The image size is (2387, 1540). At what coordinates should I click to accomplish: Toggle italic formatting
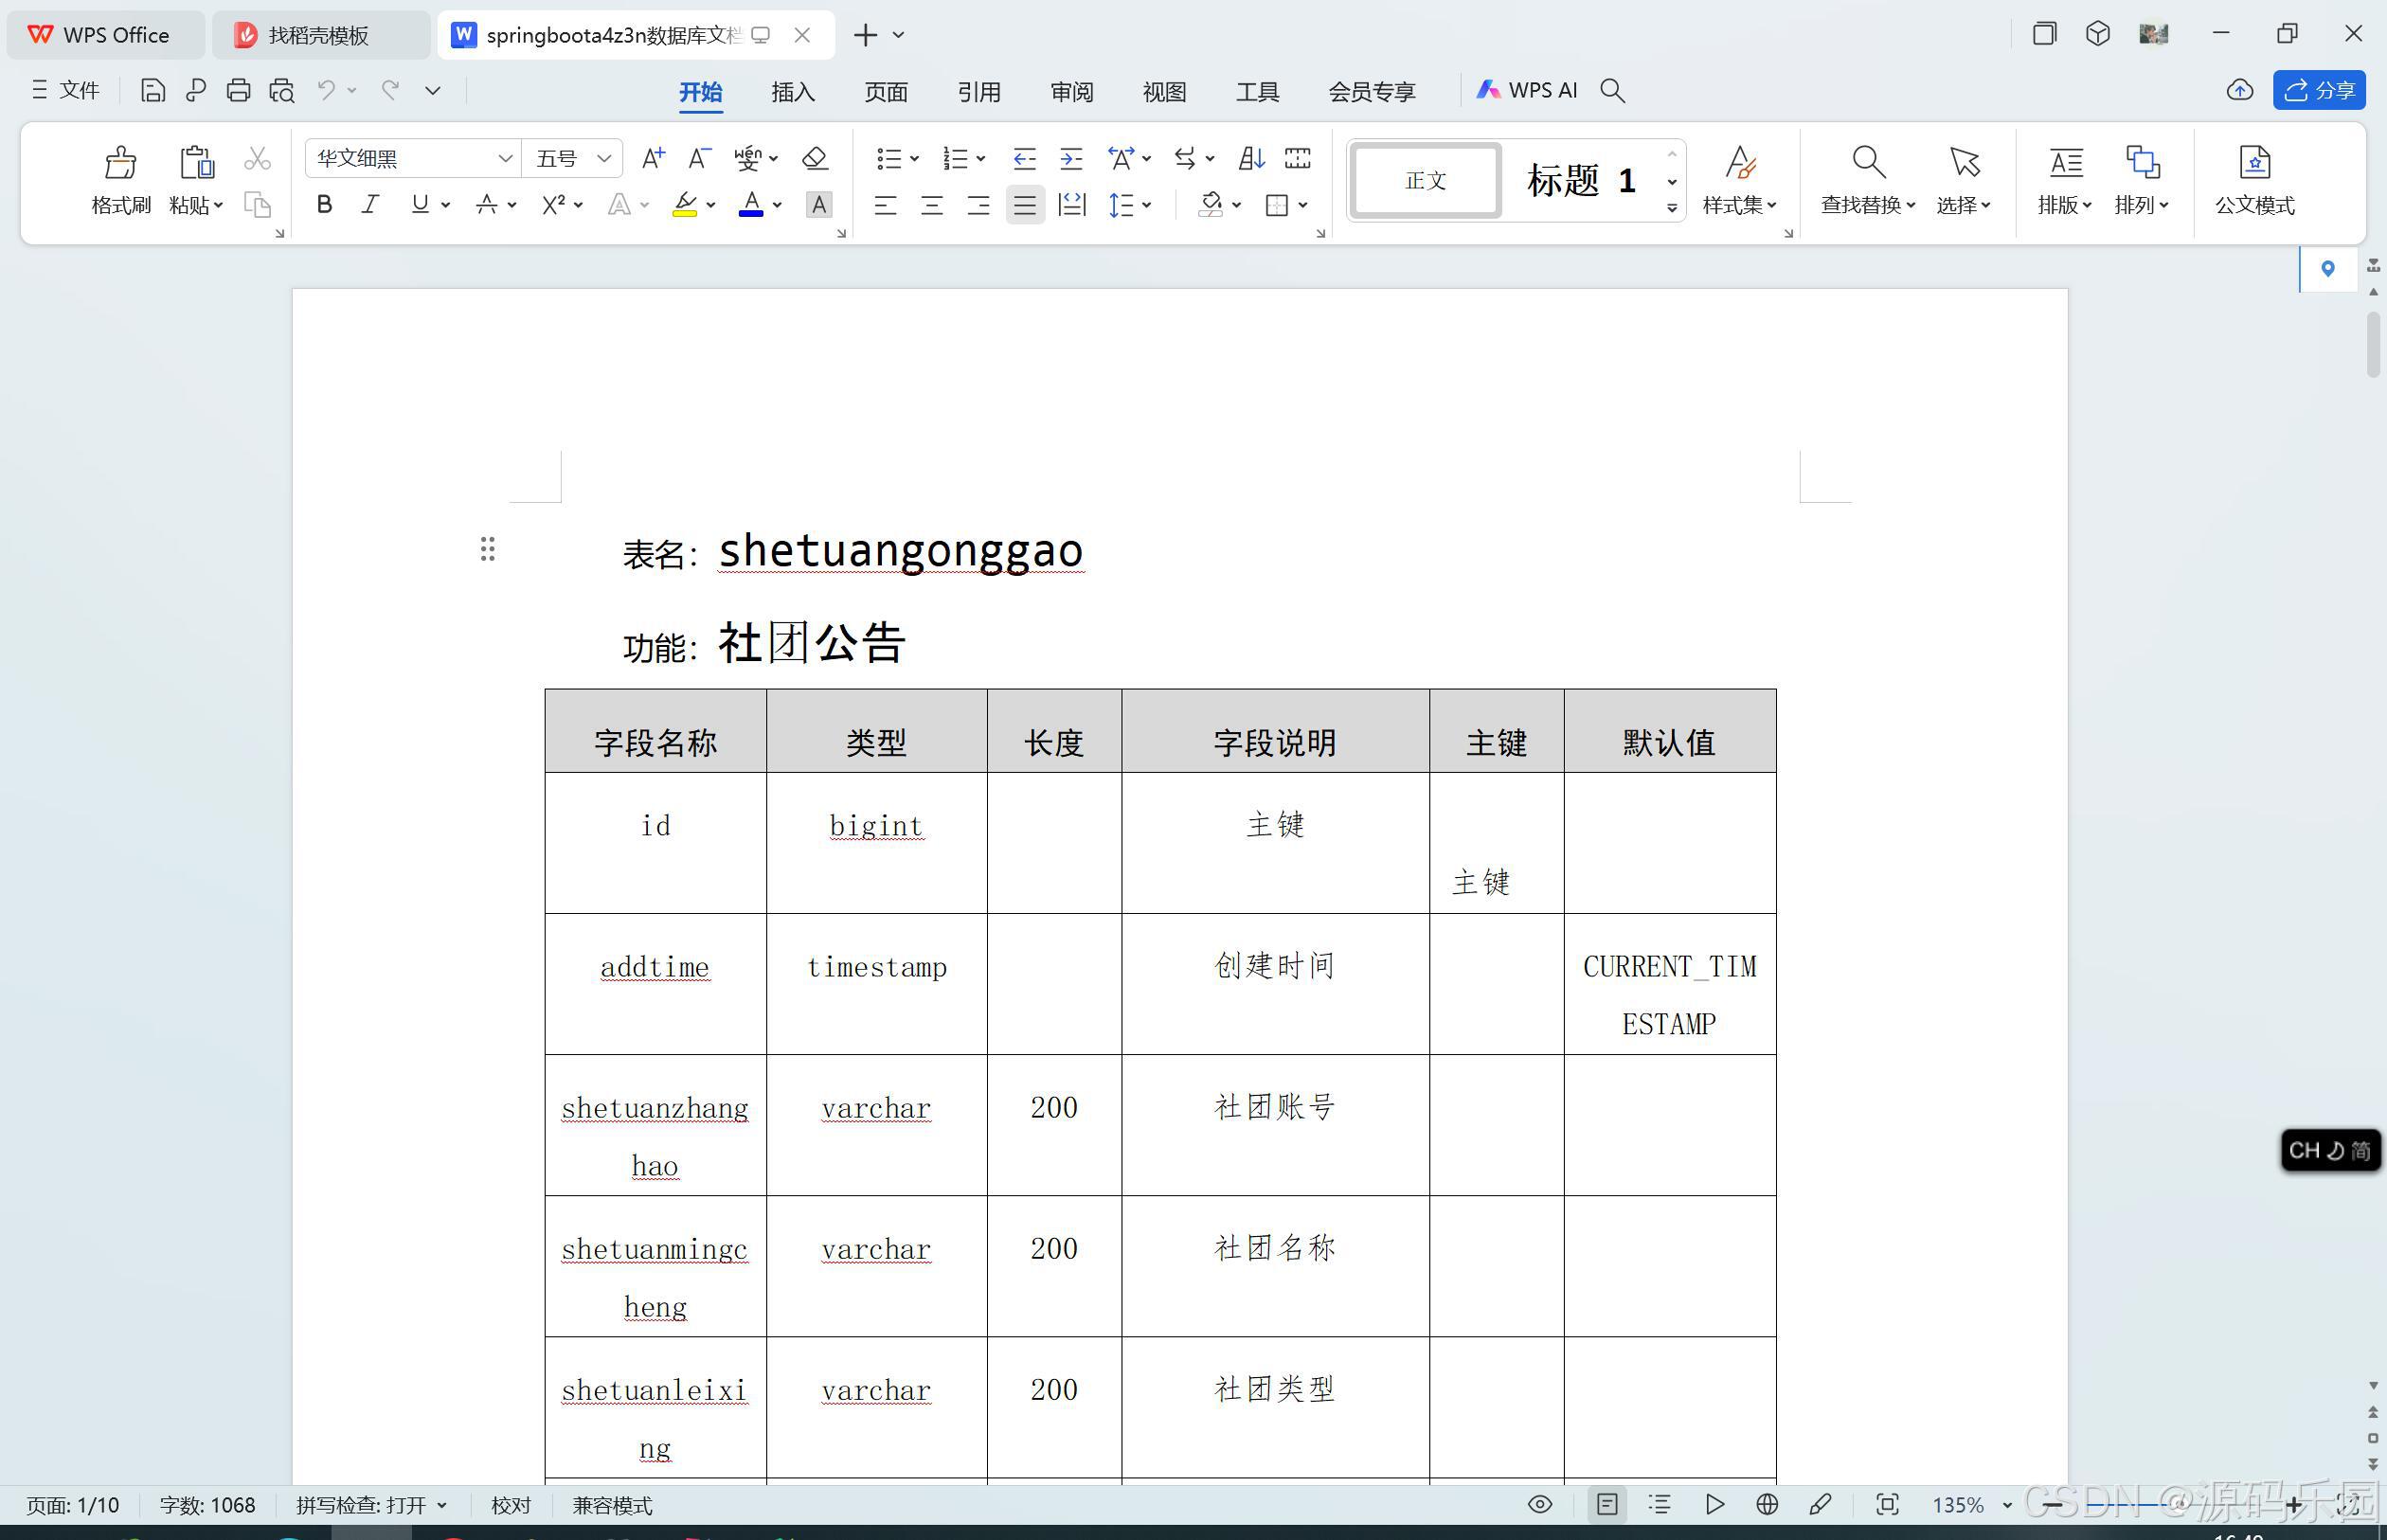coord(370,205)
